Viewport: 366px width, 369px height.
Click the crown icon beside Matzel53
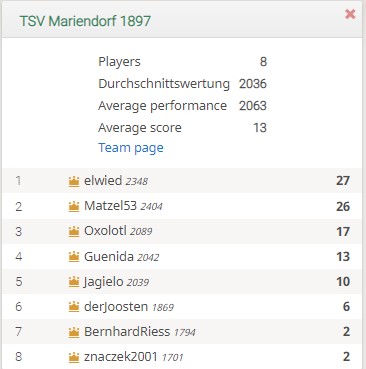click(x=74, y=207)
